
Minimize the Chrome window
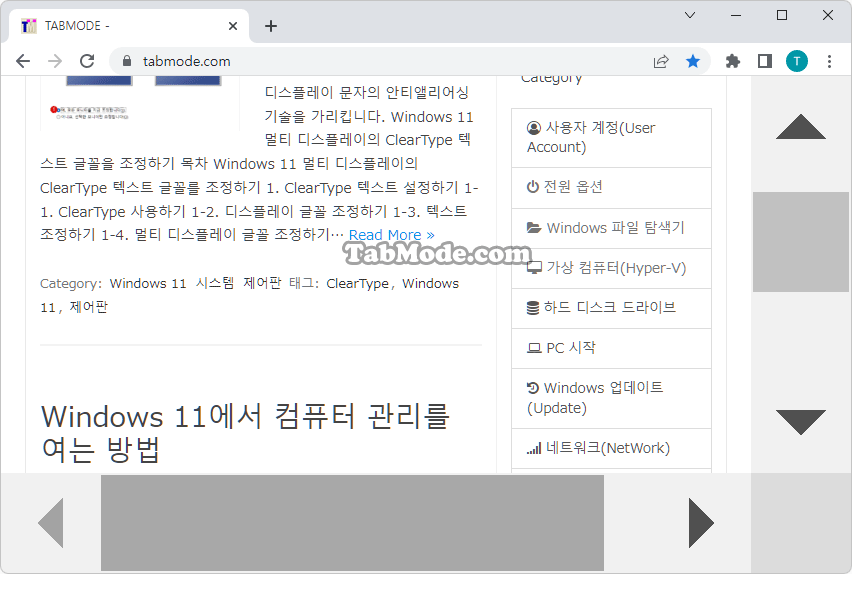coord(736,15)
